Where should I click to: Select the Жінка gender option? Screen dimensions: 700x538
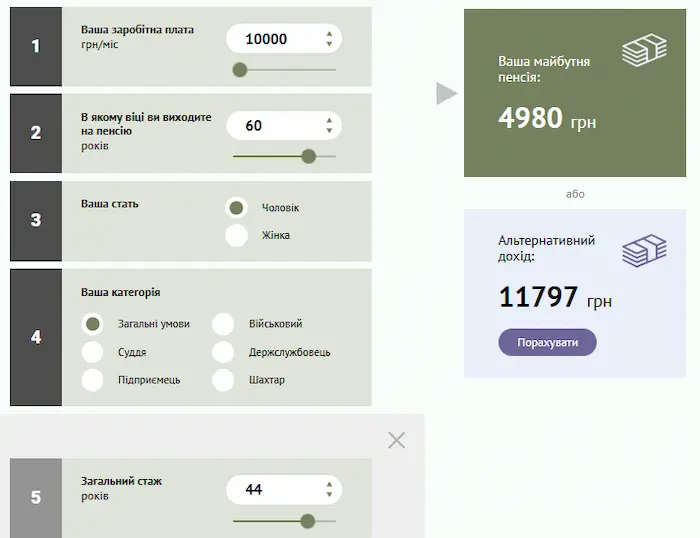(236, 235)
